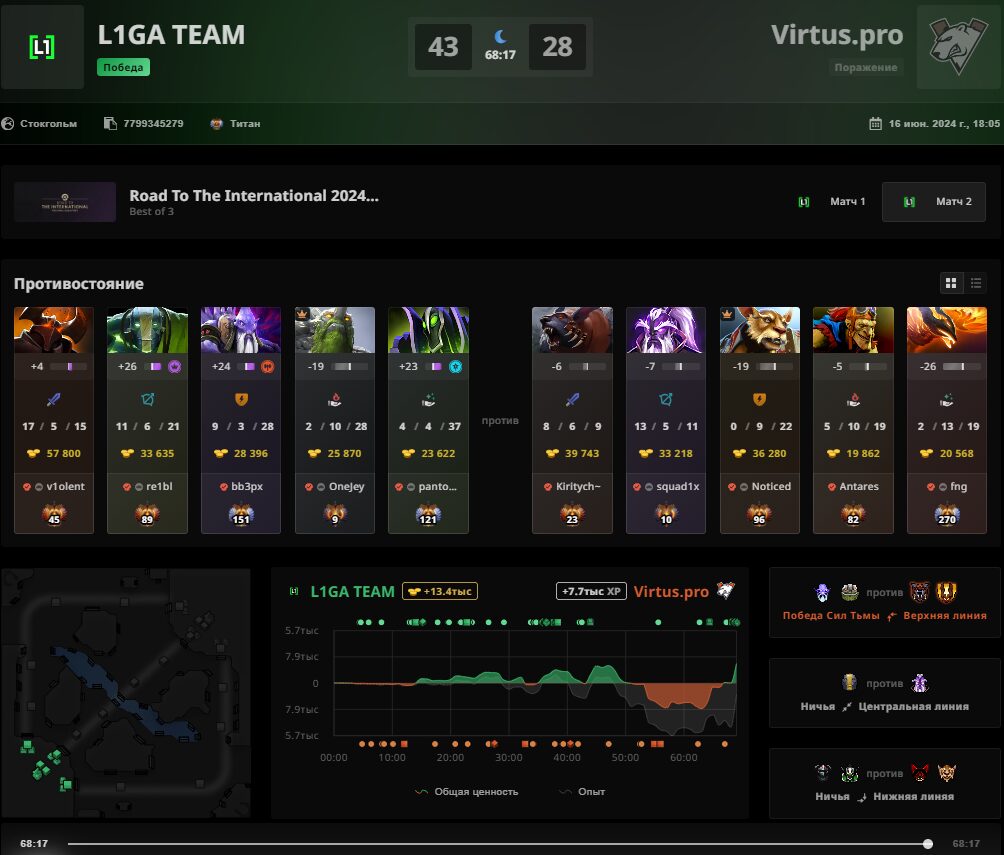The image size is (1004, 855).
Task: Click the Стокгольм globe icon
Action: 8,123
